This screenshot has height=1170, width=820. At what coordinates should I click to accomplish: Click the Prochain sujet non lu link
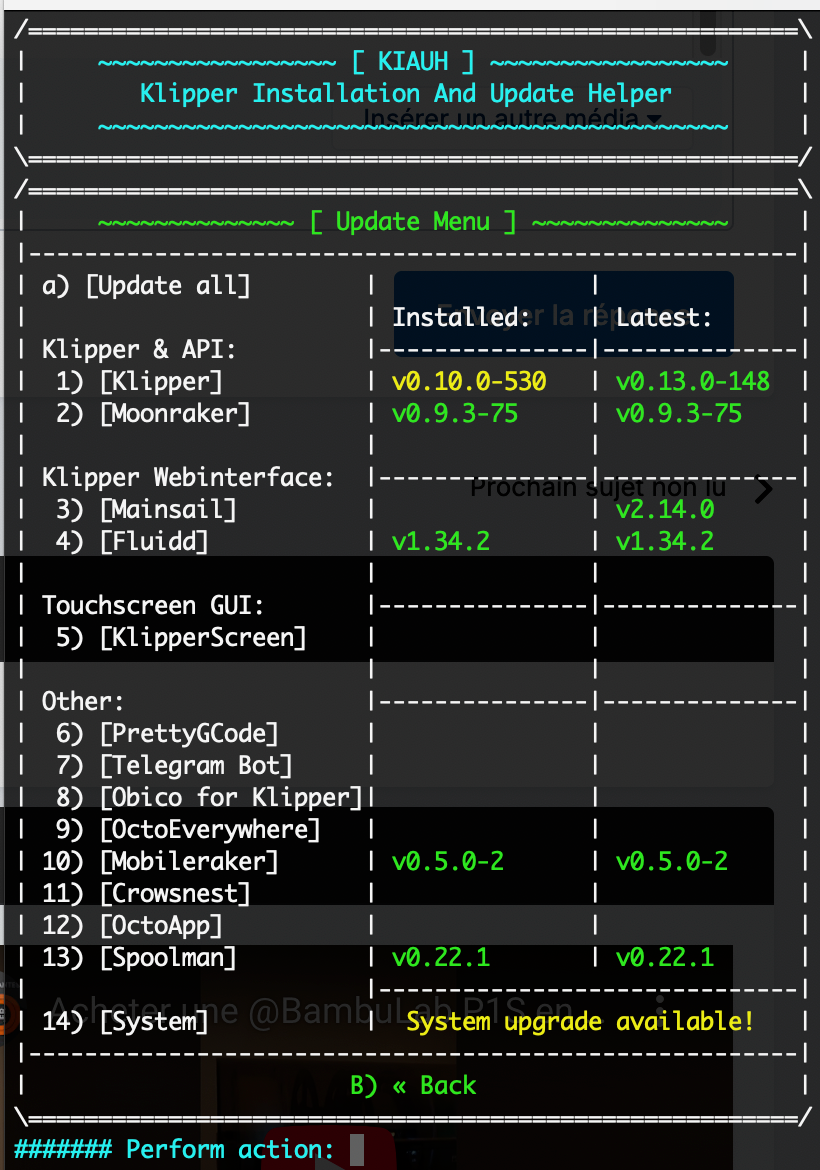(x=598, y=487)
